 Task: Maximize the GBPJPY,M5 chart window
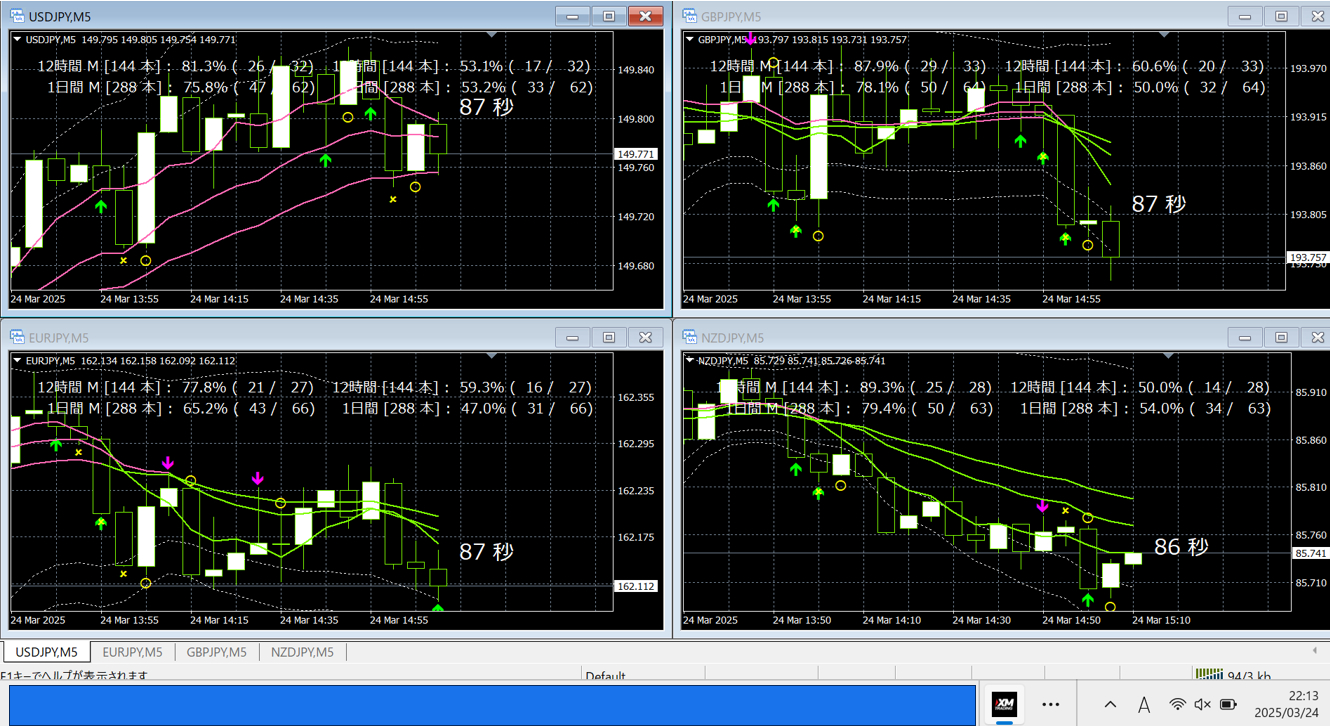(1281, 16)
